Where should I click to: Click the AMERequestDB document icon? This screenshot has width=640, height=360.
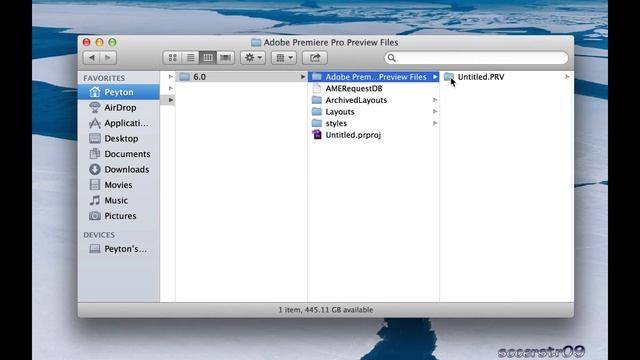click(x=317, y=88)
